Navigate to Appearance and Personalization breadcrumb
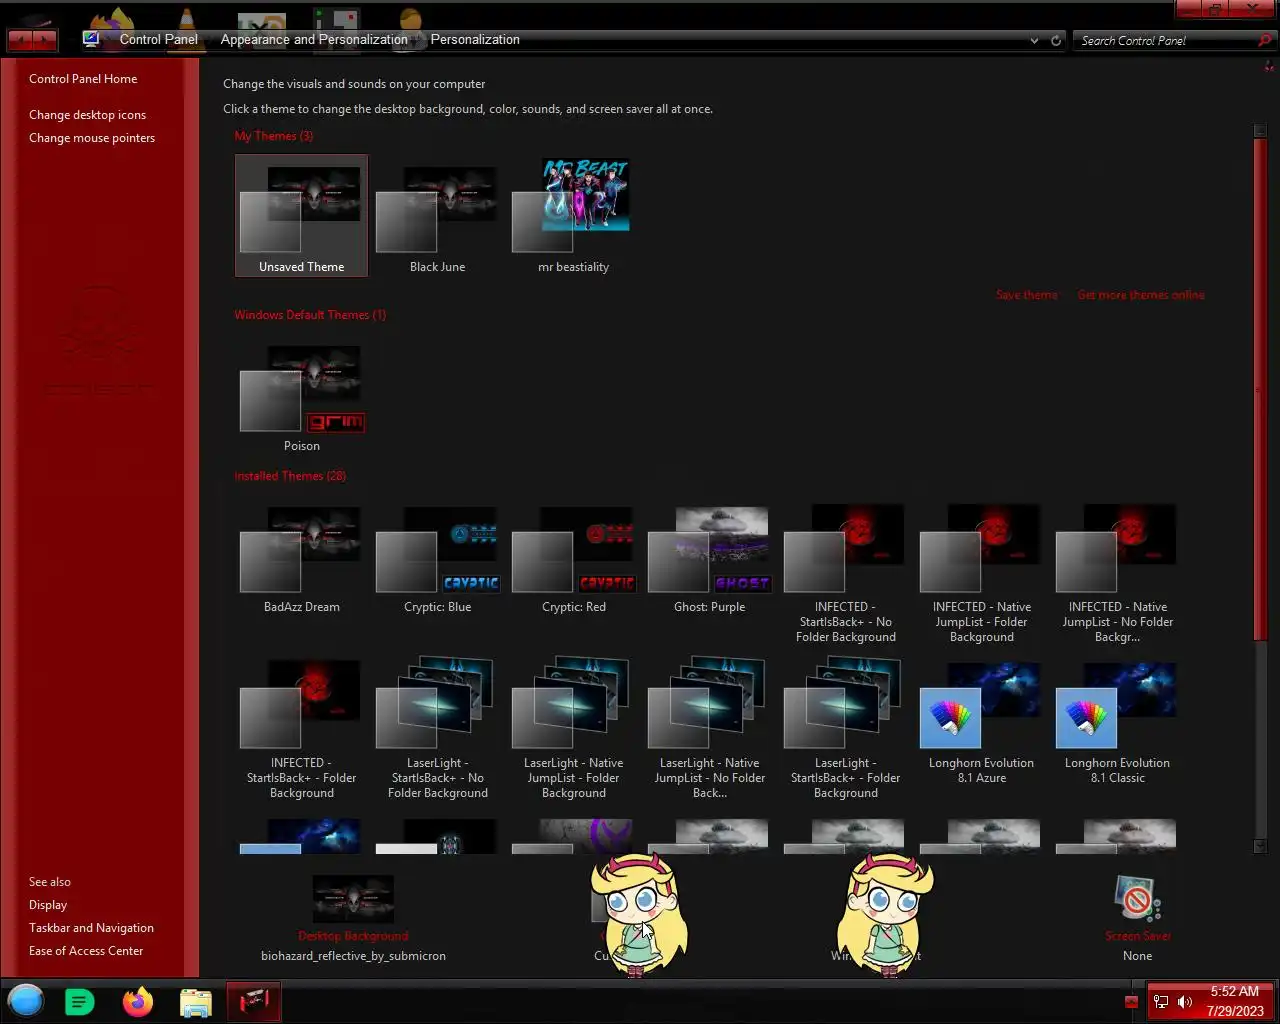1280x1024 pixels. [x=314, y=40]
